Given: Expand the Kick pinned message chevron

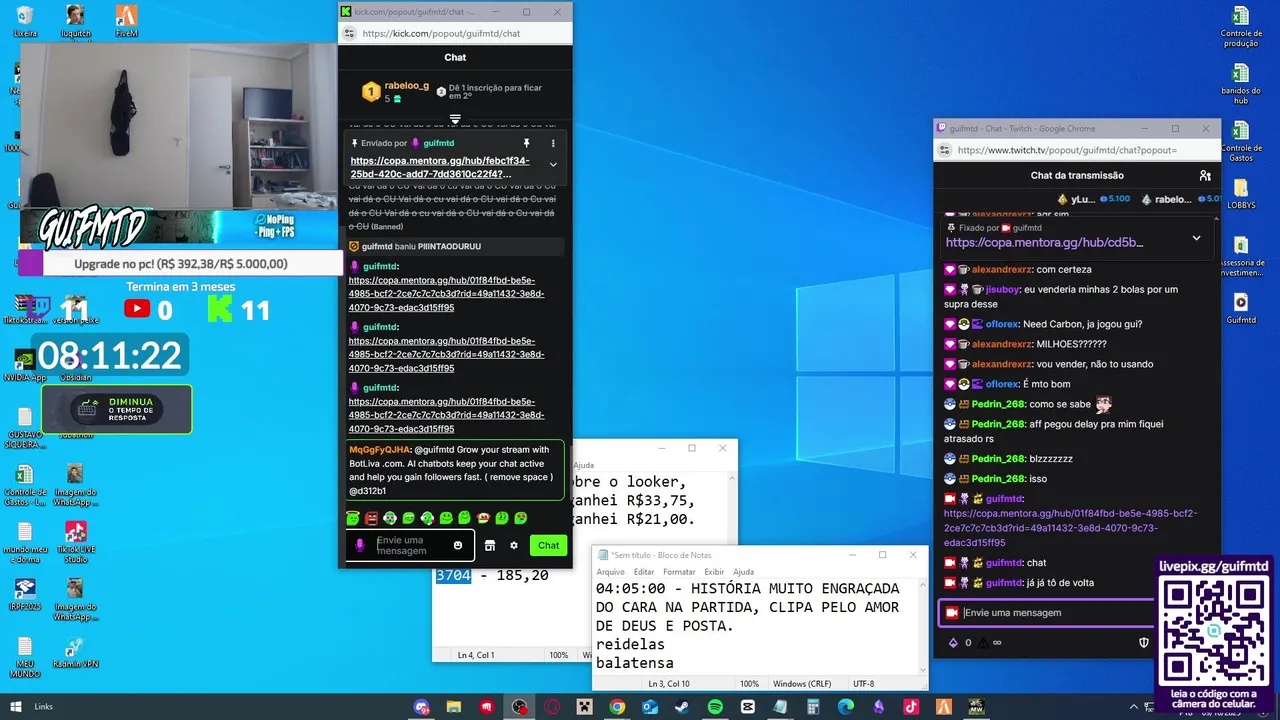Looking at the screenshot, I should click(553, 165).
